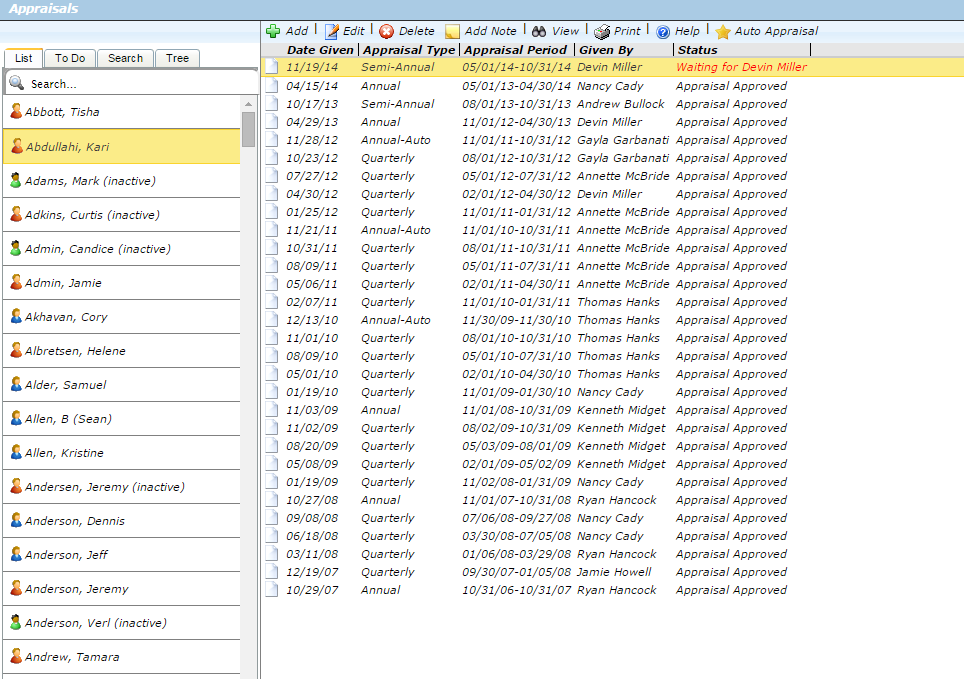
Task: Click the Appraisal Type column header
Action: 408,49
